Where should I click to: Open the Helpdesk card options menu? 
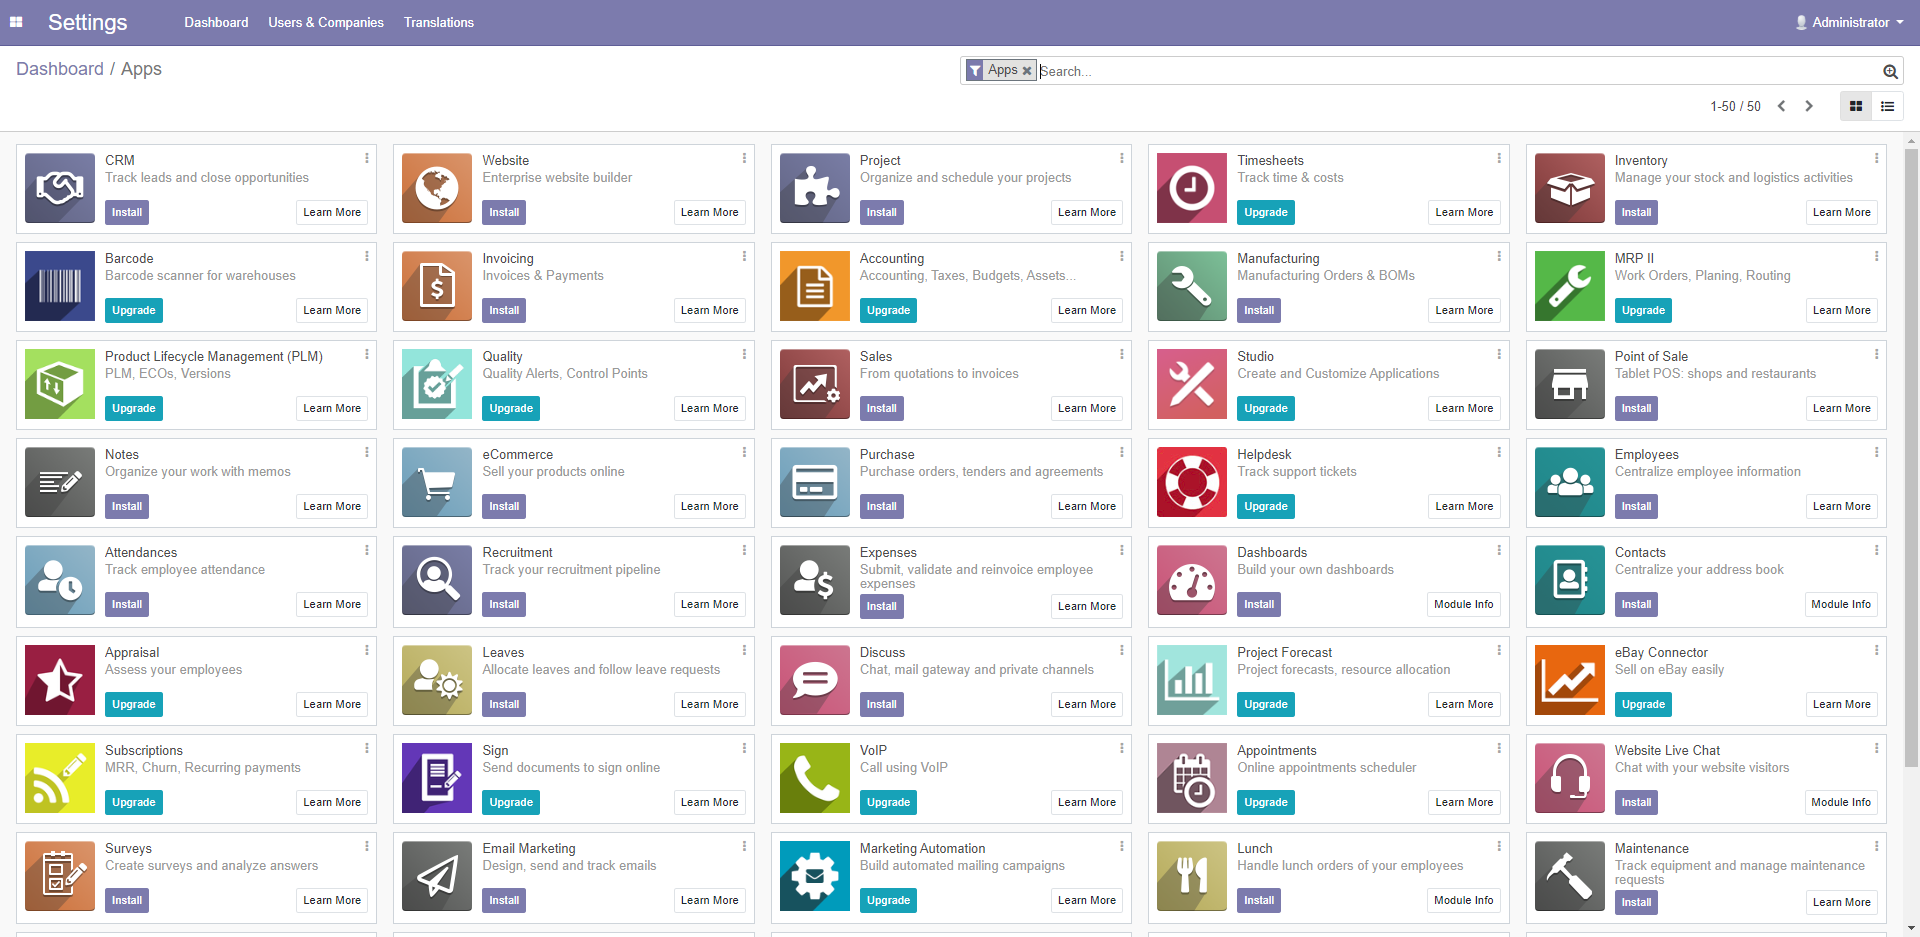coord(1499,452)
